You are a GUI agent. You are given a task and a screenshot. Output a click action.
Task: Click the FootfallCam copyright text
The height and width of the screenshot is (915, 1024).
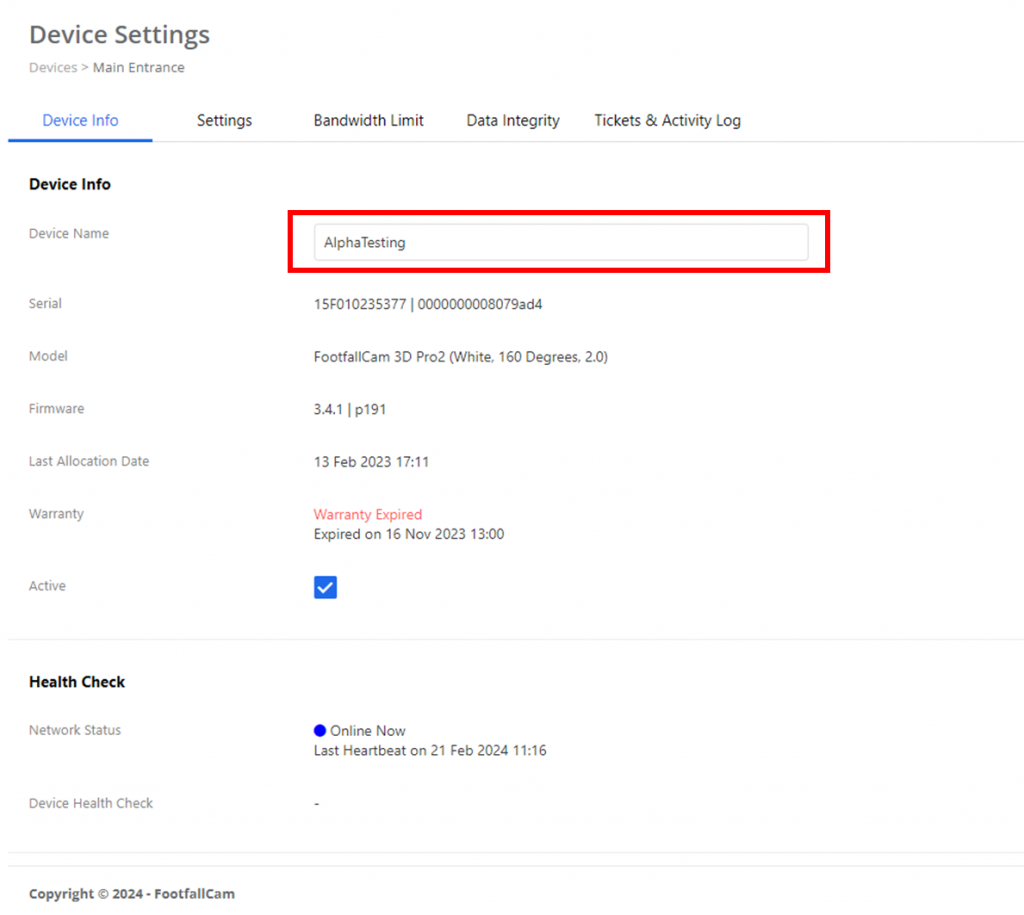(x=132, y=894)
